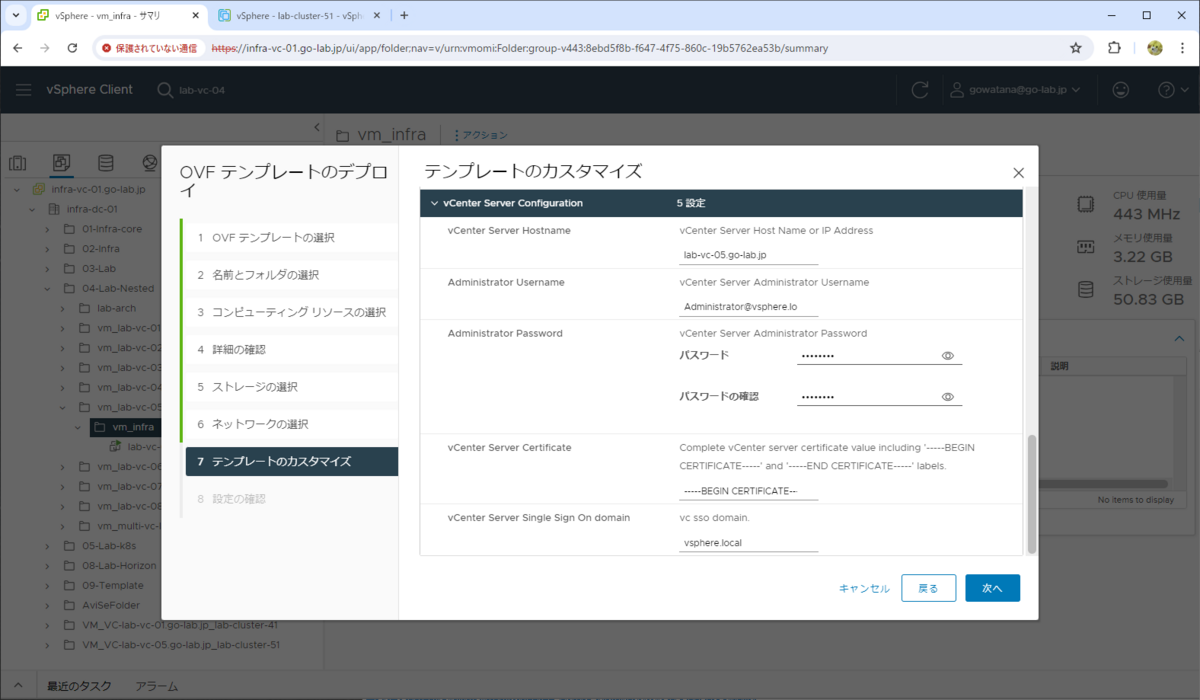Image resolution: width=1200 pixels, height=700 pixels.
Task: Go to wizard step 1 OVF テンプレートの選択
Action: coord(290,237)
